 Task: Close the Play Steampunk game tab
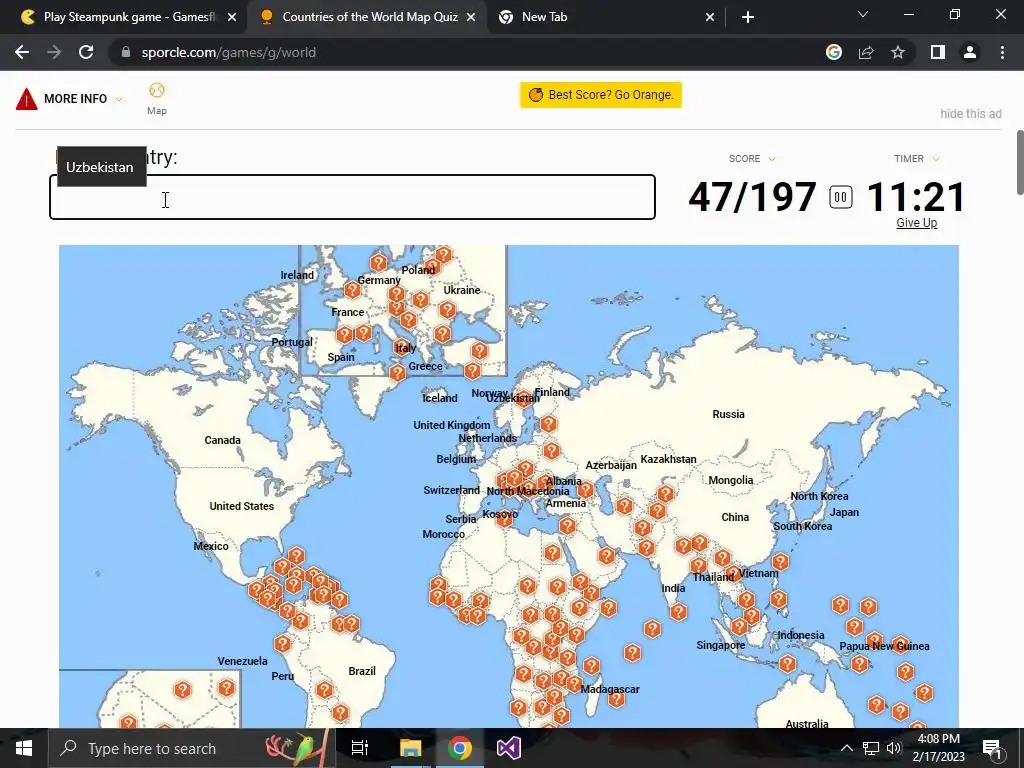tap(232, 18)
